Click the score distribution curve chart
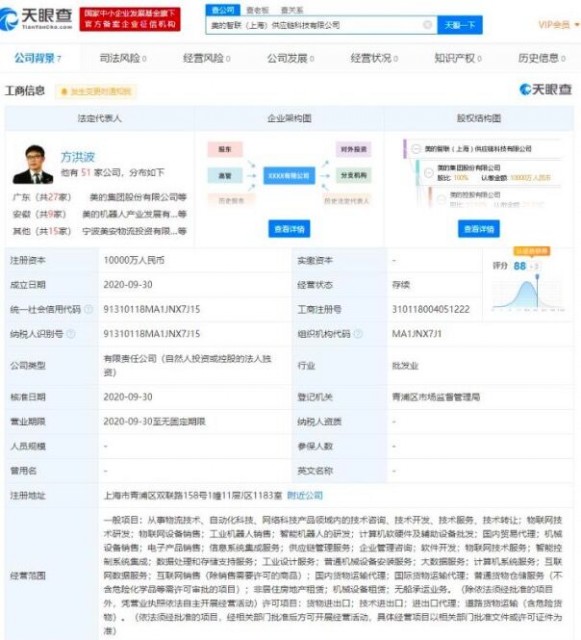Viewport: 581px width, 640px height. click(528, 294)
